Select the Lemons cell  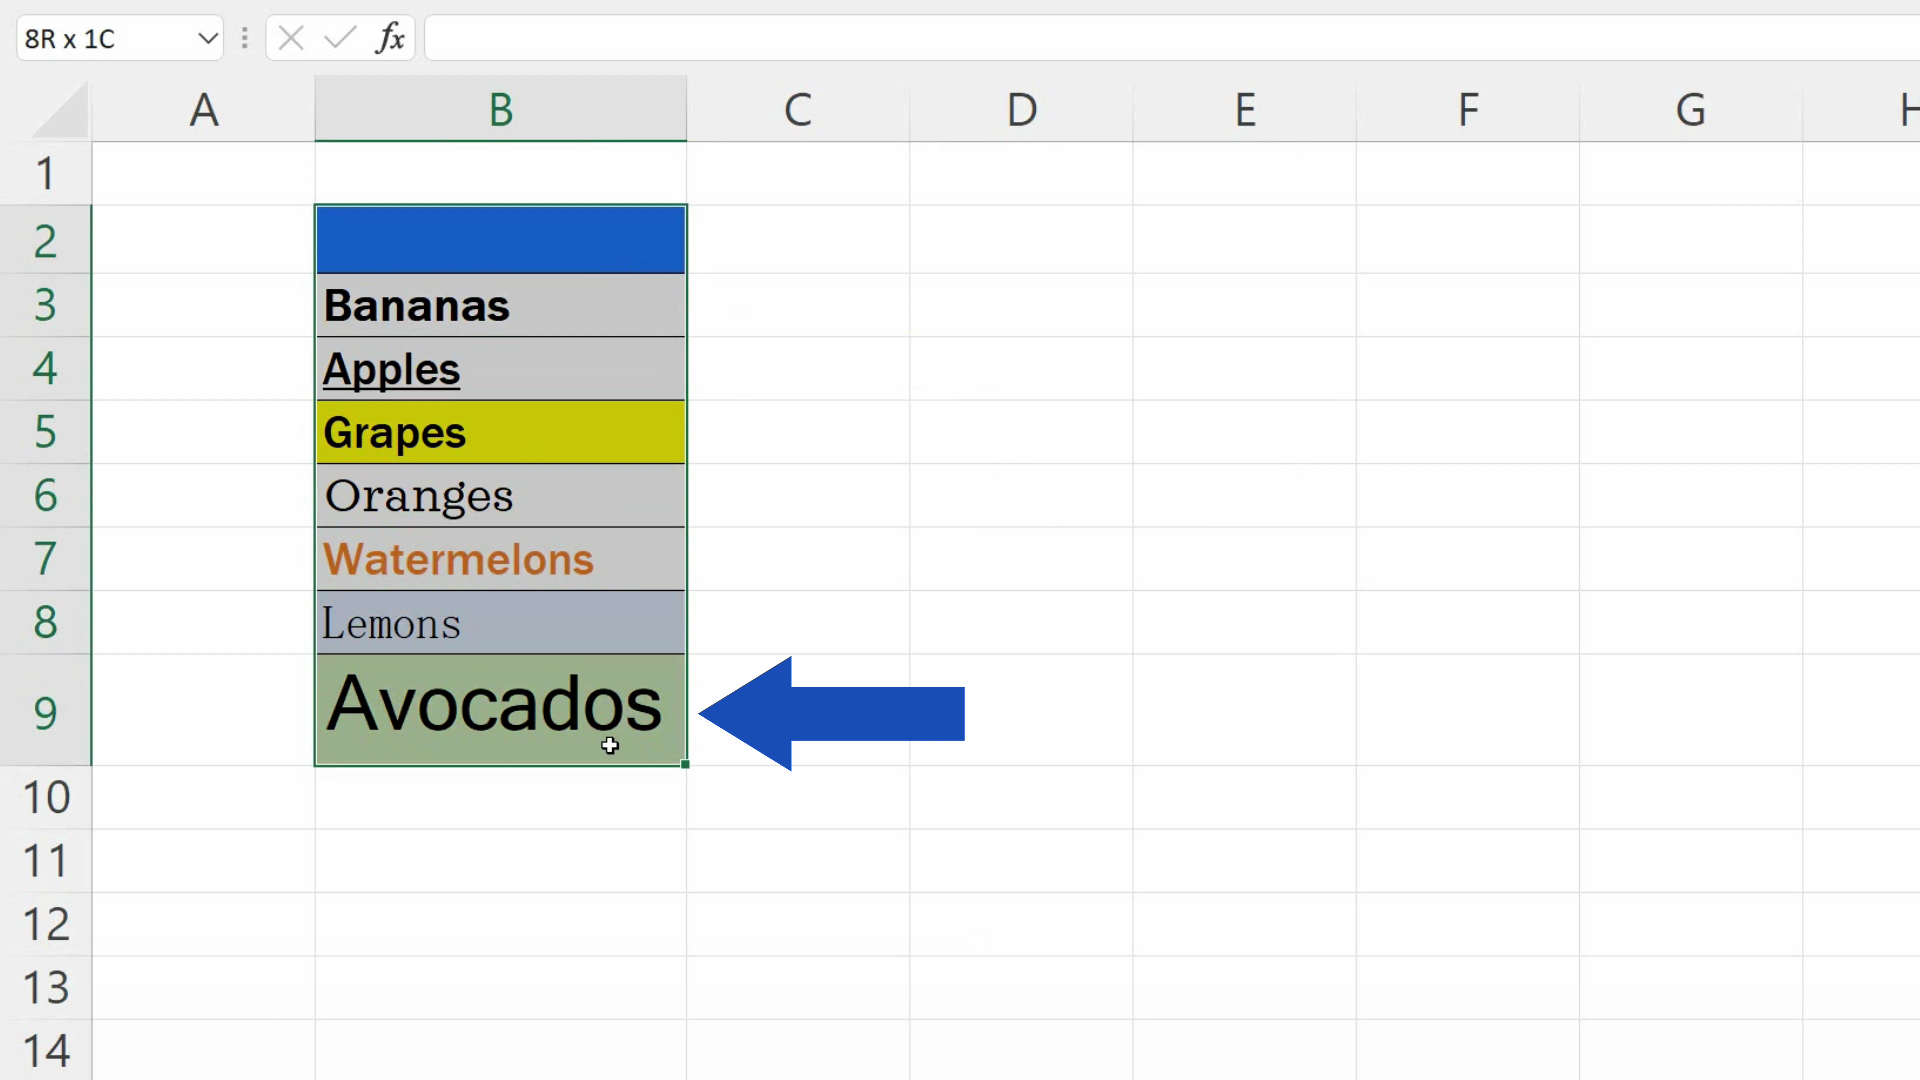(x=500, y=623)
